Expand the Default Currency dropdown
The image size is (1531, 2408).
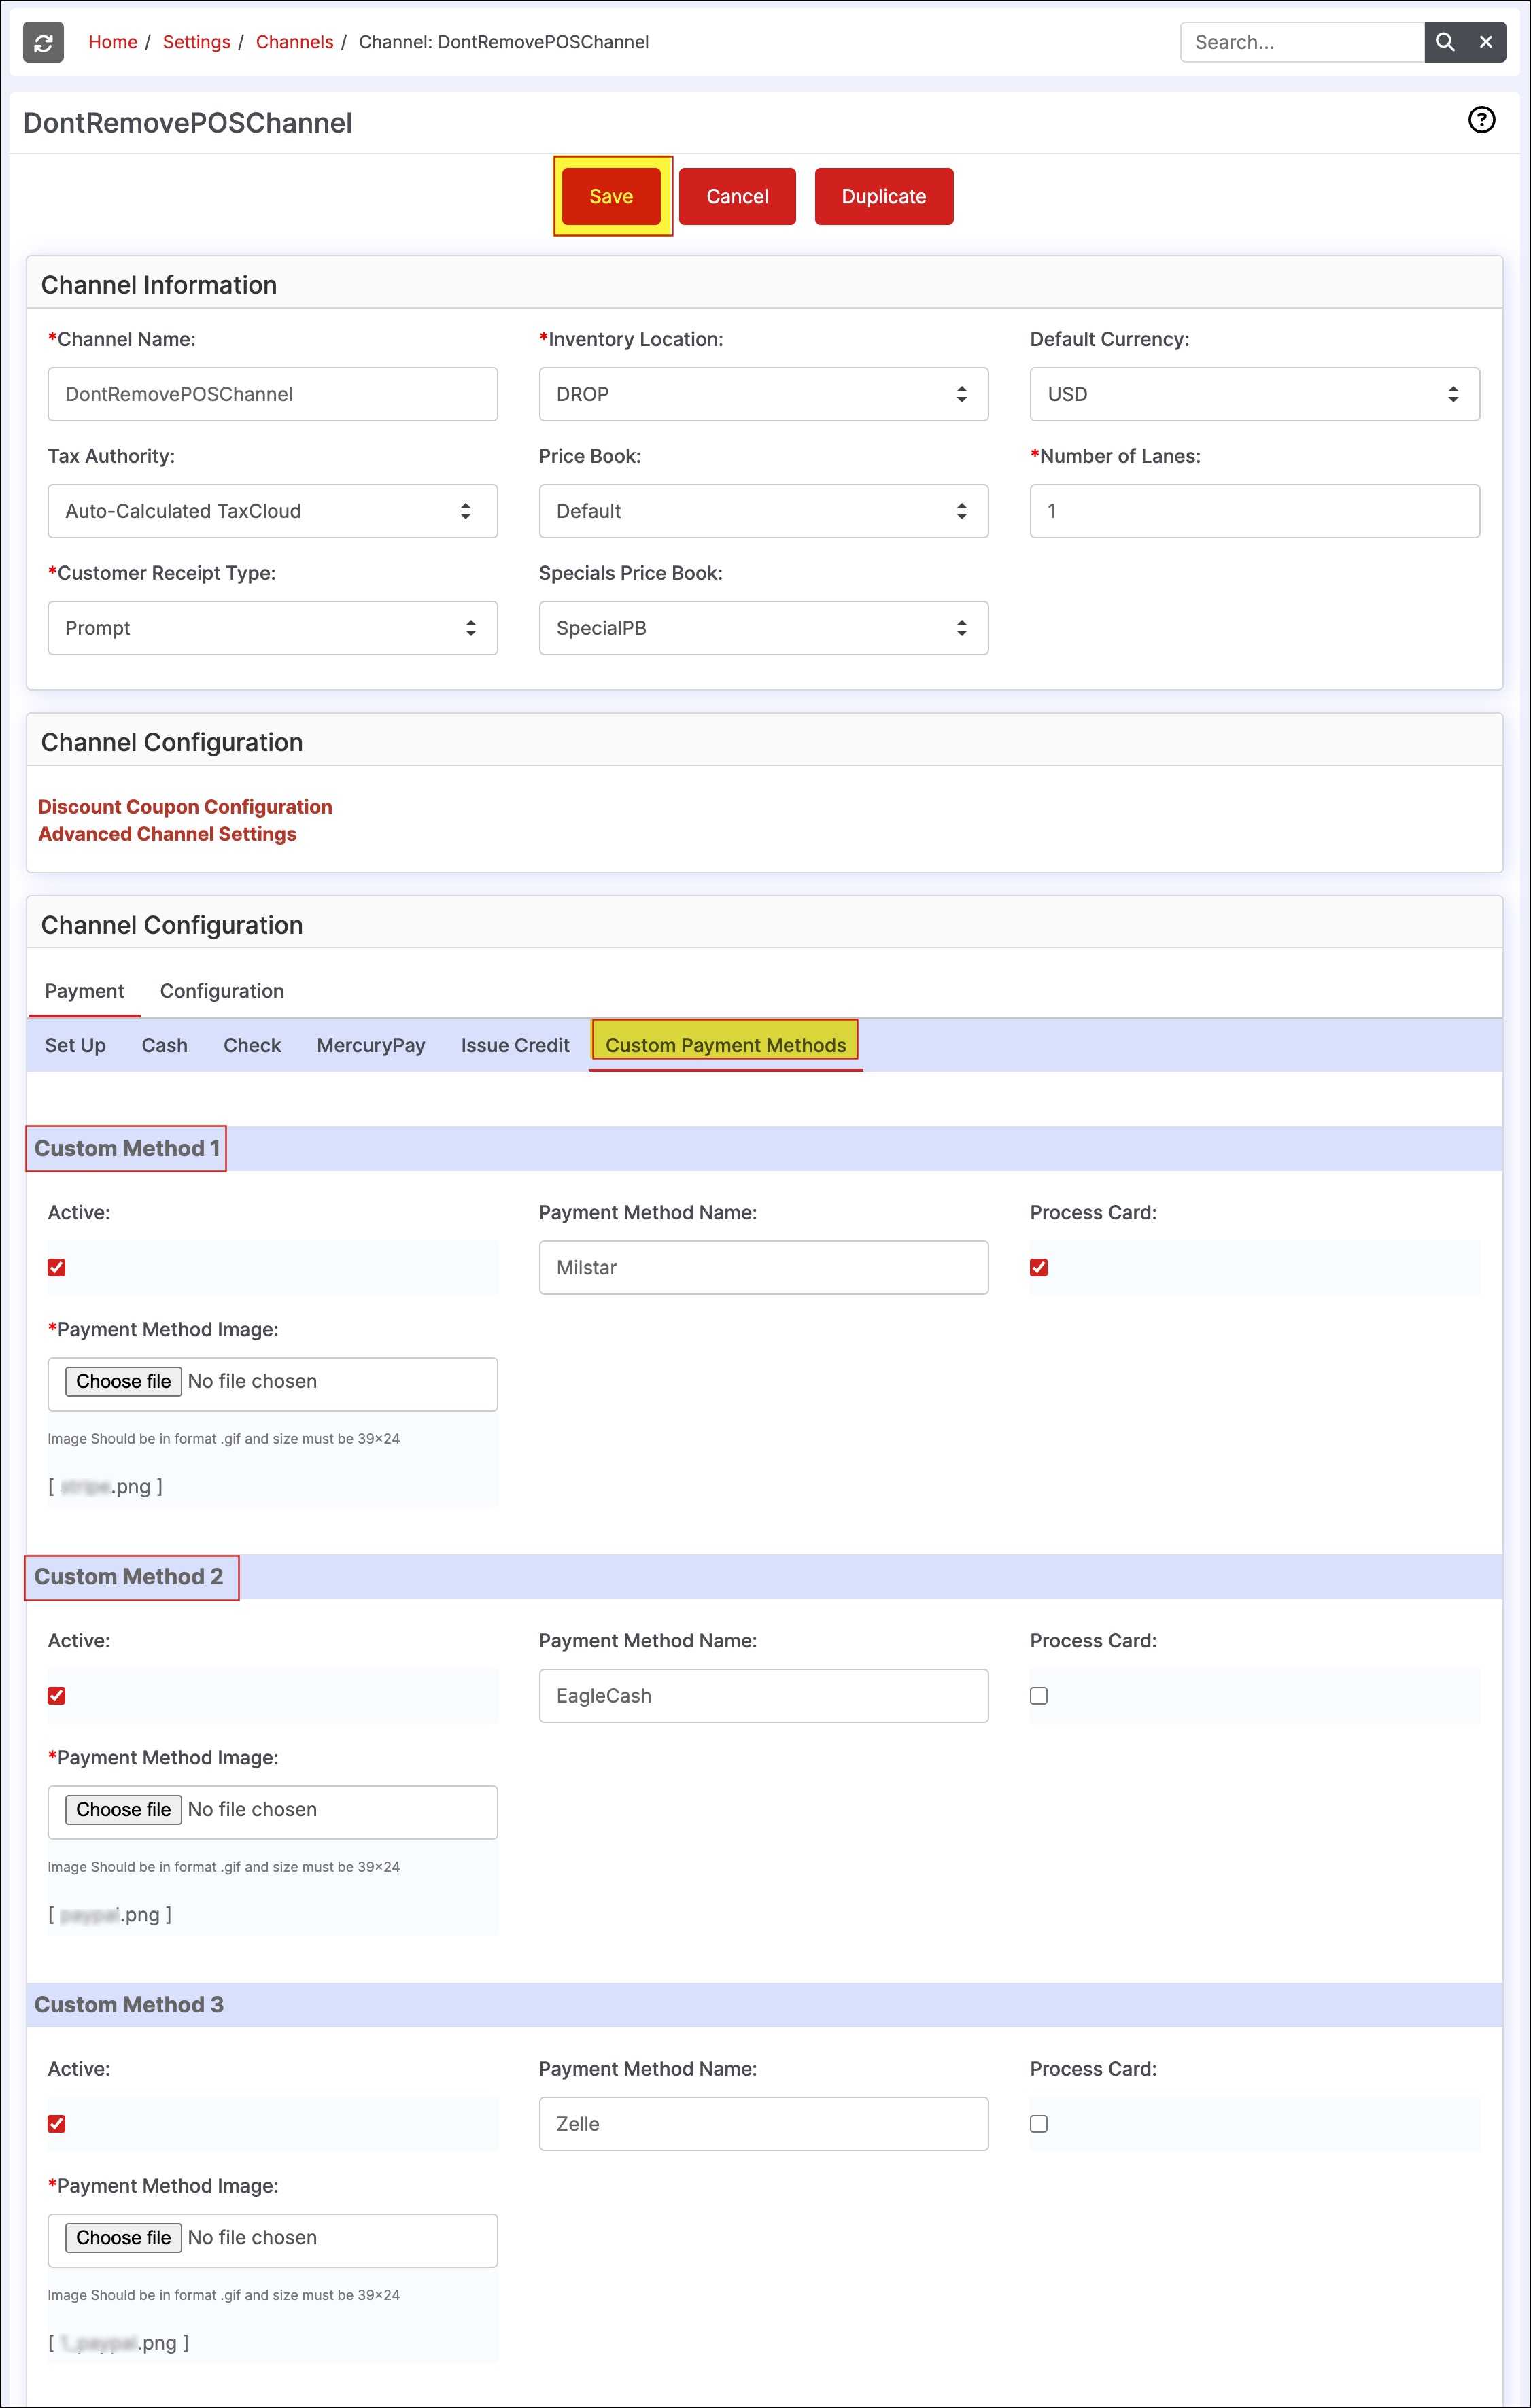[x=1253, y=394]
